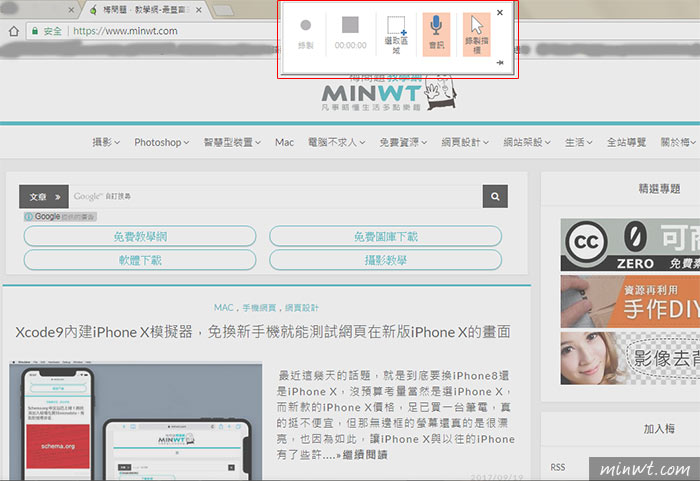Open the 全站導覽 menu item
Image resolution: width=700 pixels, height=481 pixels.
[626, 142]
